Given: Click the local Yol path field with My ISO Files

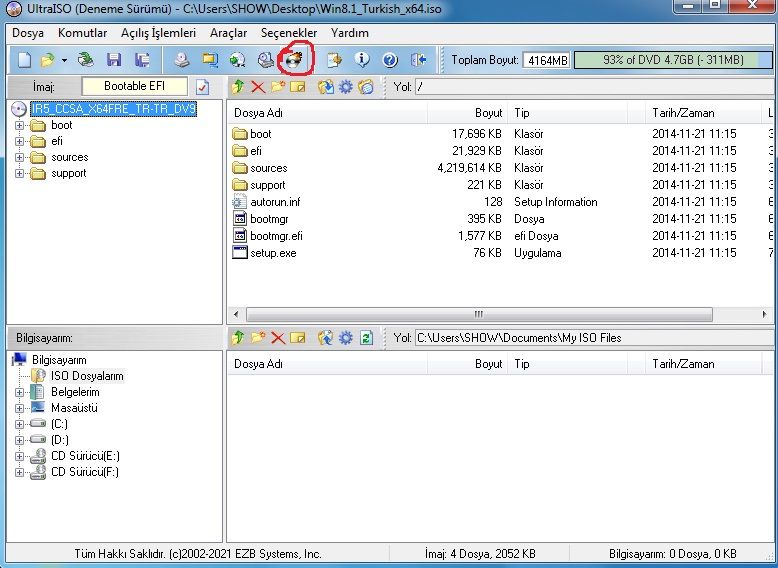Looking at the screenshot, I should point(595,338).
